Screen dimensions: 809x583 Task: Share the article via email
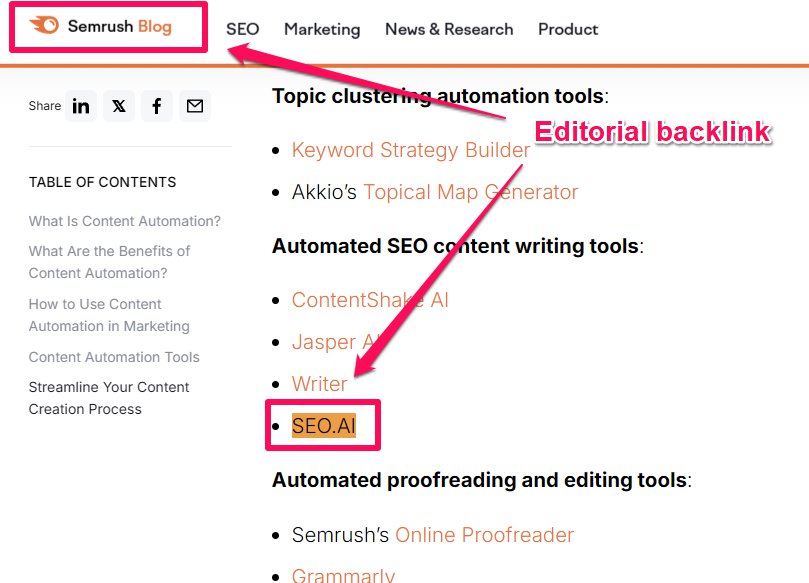point(195,105)
